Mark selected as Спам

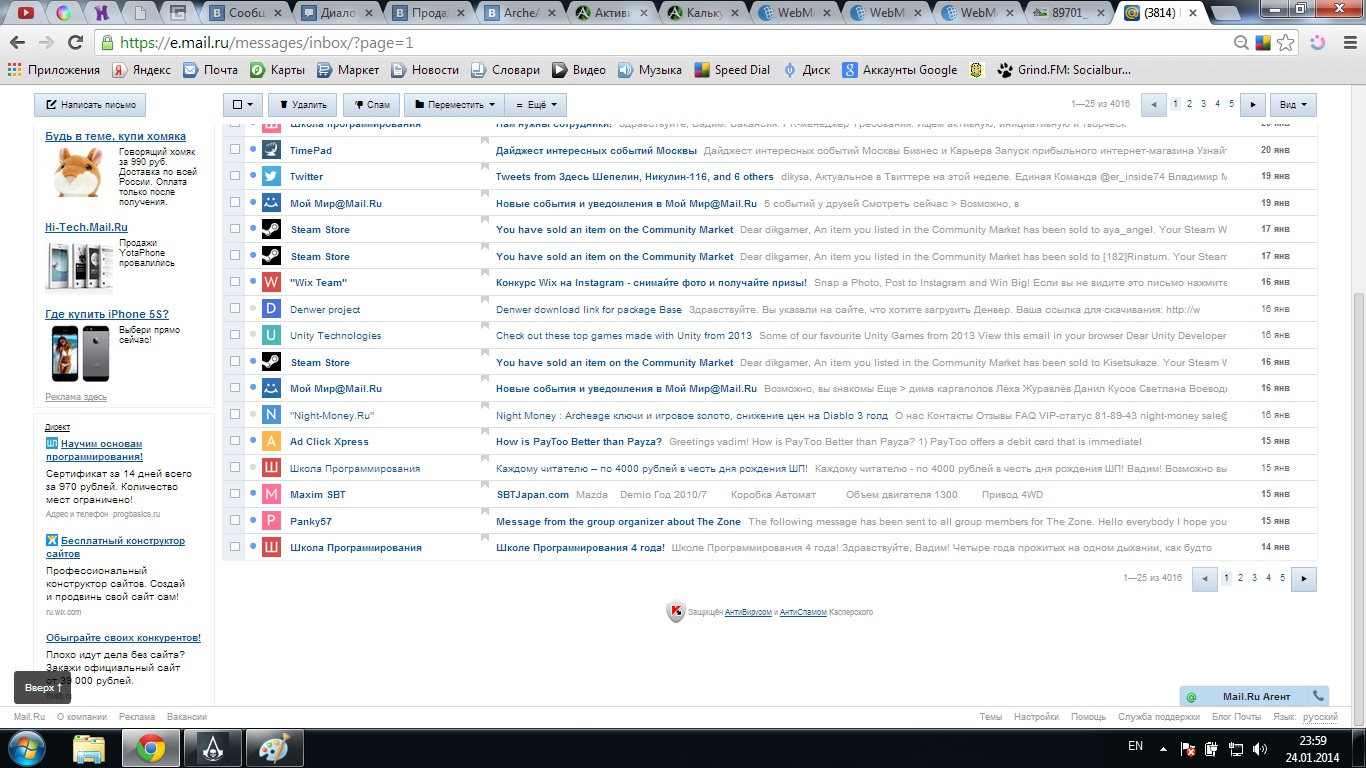coord(372,104)
